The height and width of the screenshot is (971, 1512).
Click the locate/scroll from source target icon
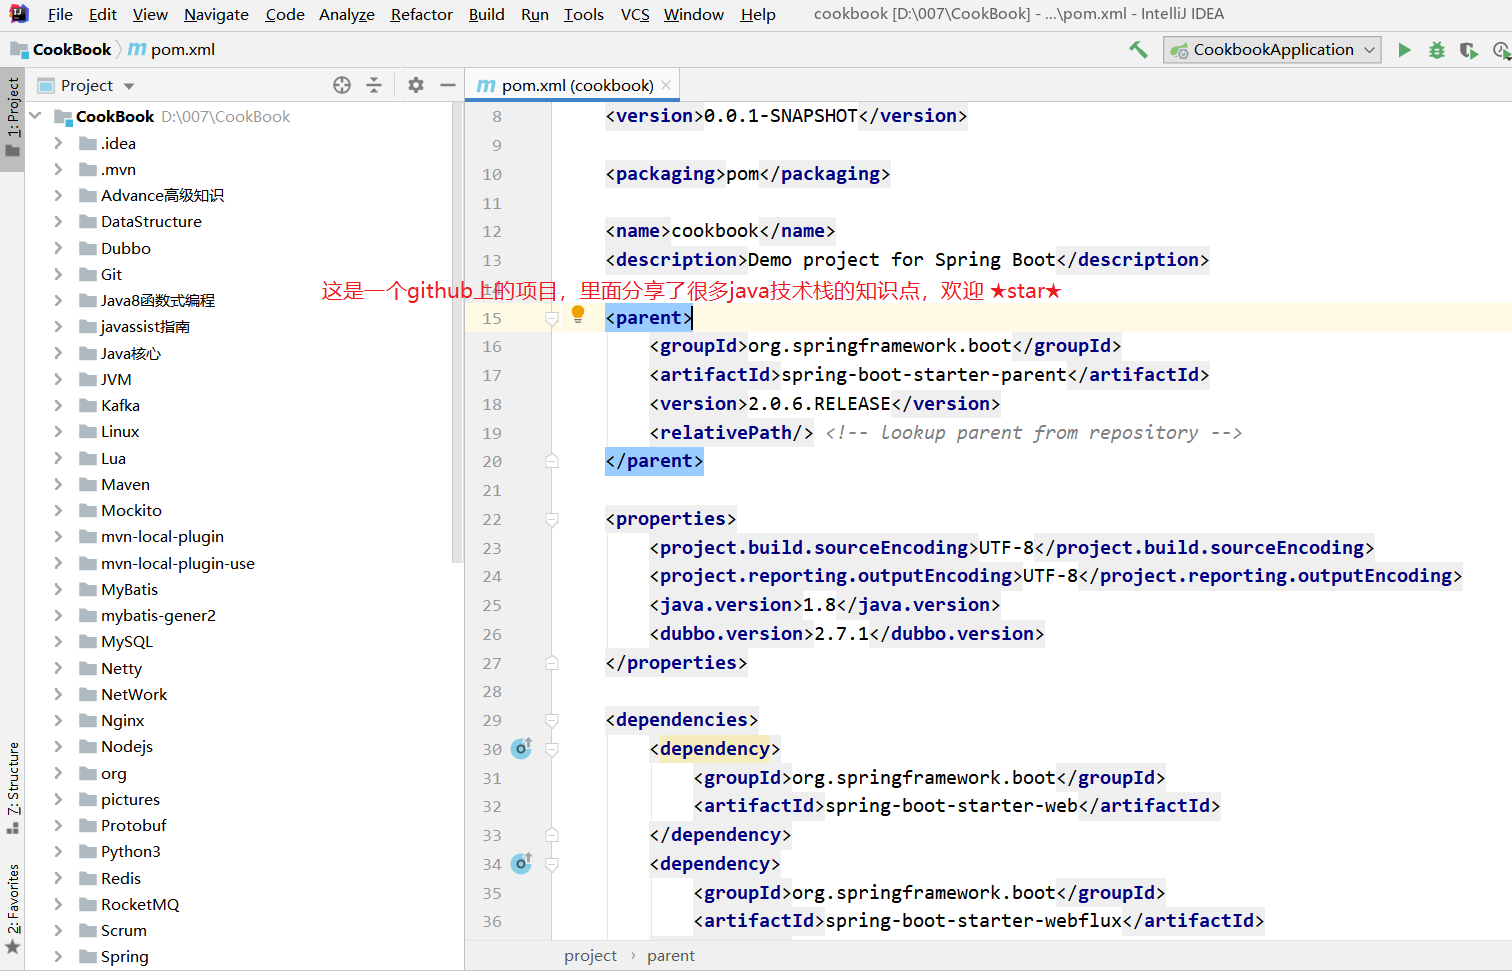coord(342,85)
